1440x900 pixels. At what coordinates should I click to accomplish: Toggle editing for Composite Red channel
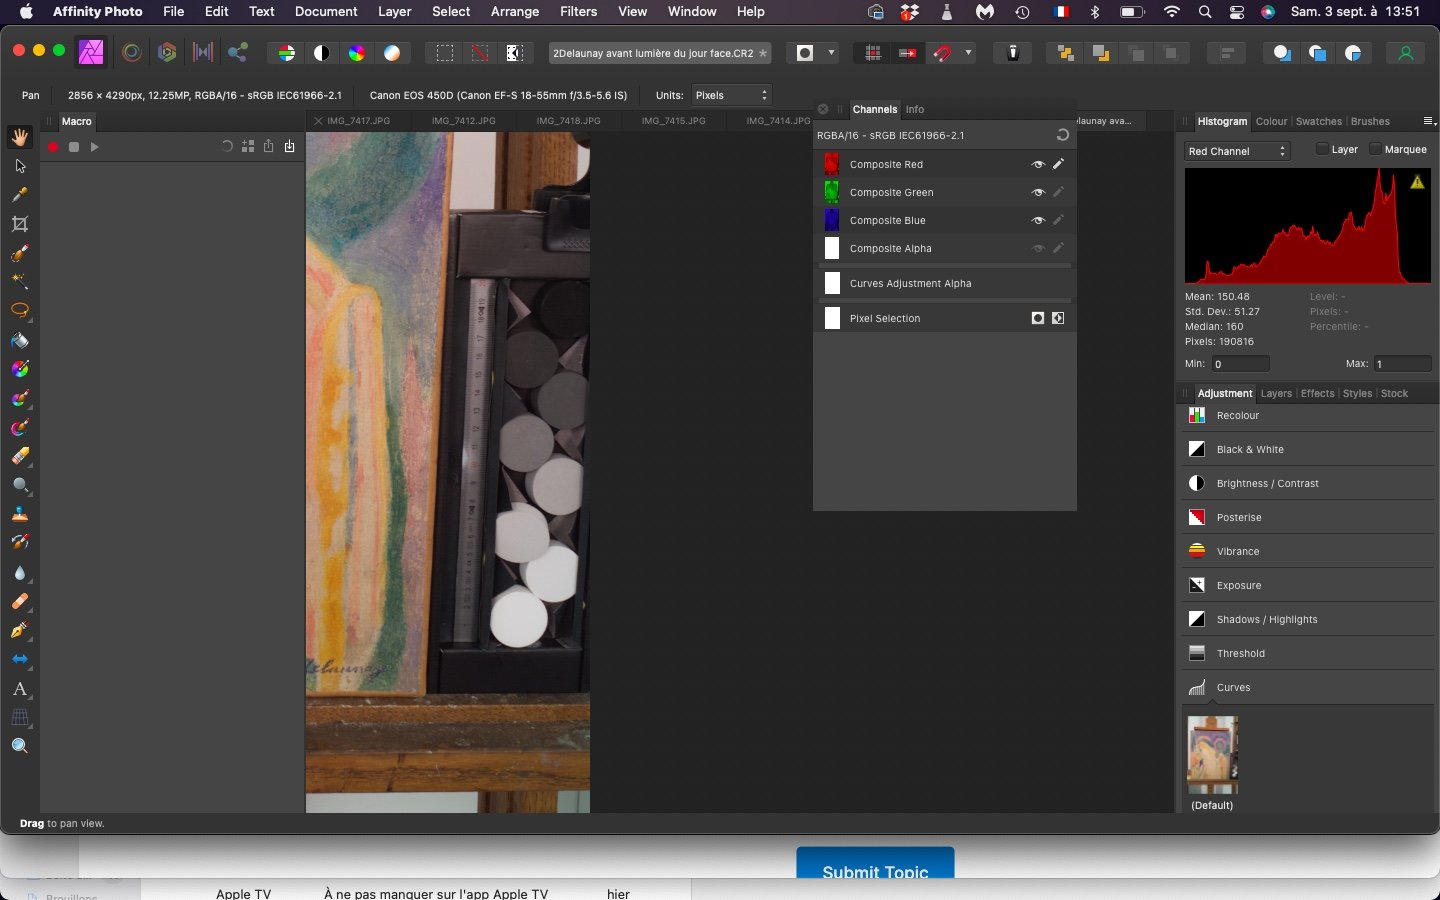[1058, 164]
